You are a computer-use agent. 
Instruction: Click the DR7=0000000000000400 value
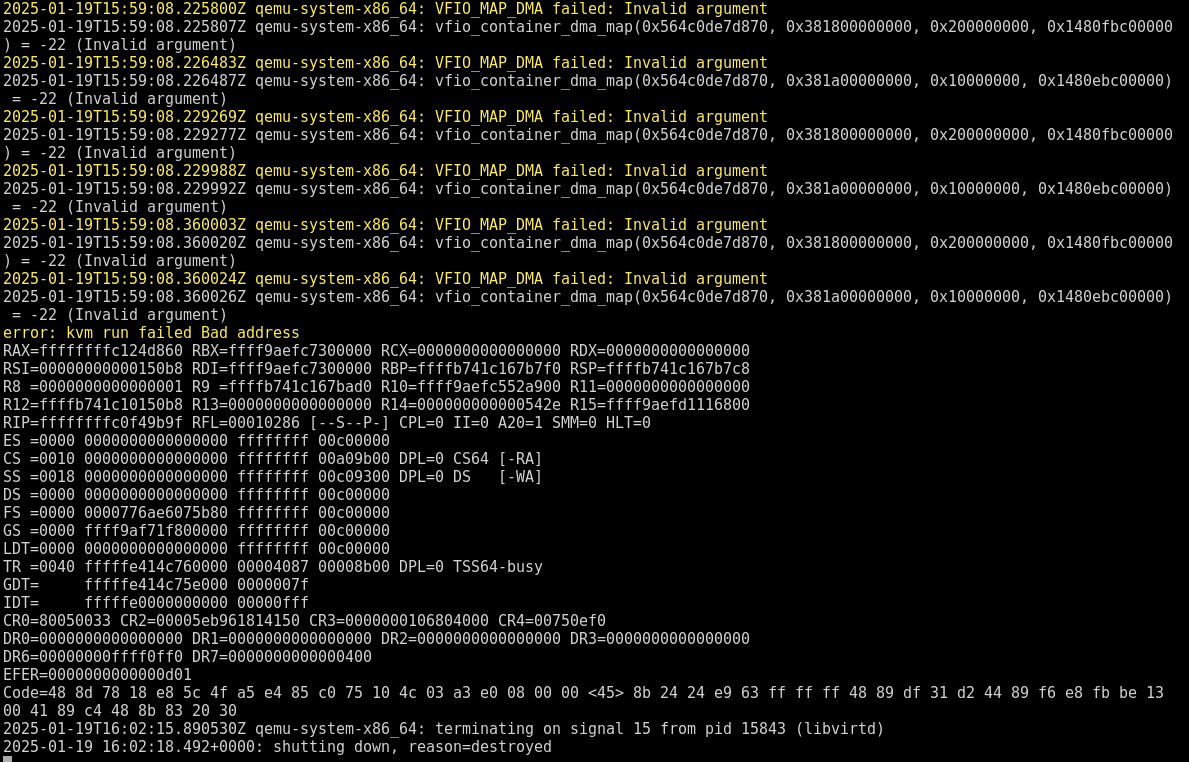281,657
